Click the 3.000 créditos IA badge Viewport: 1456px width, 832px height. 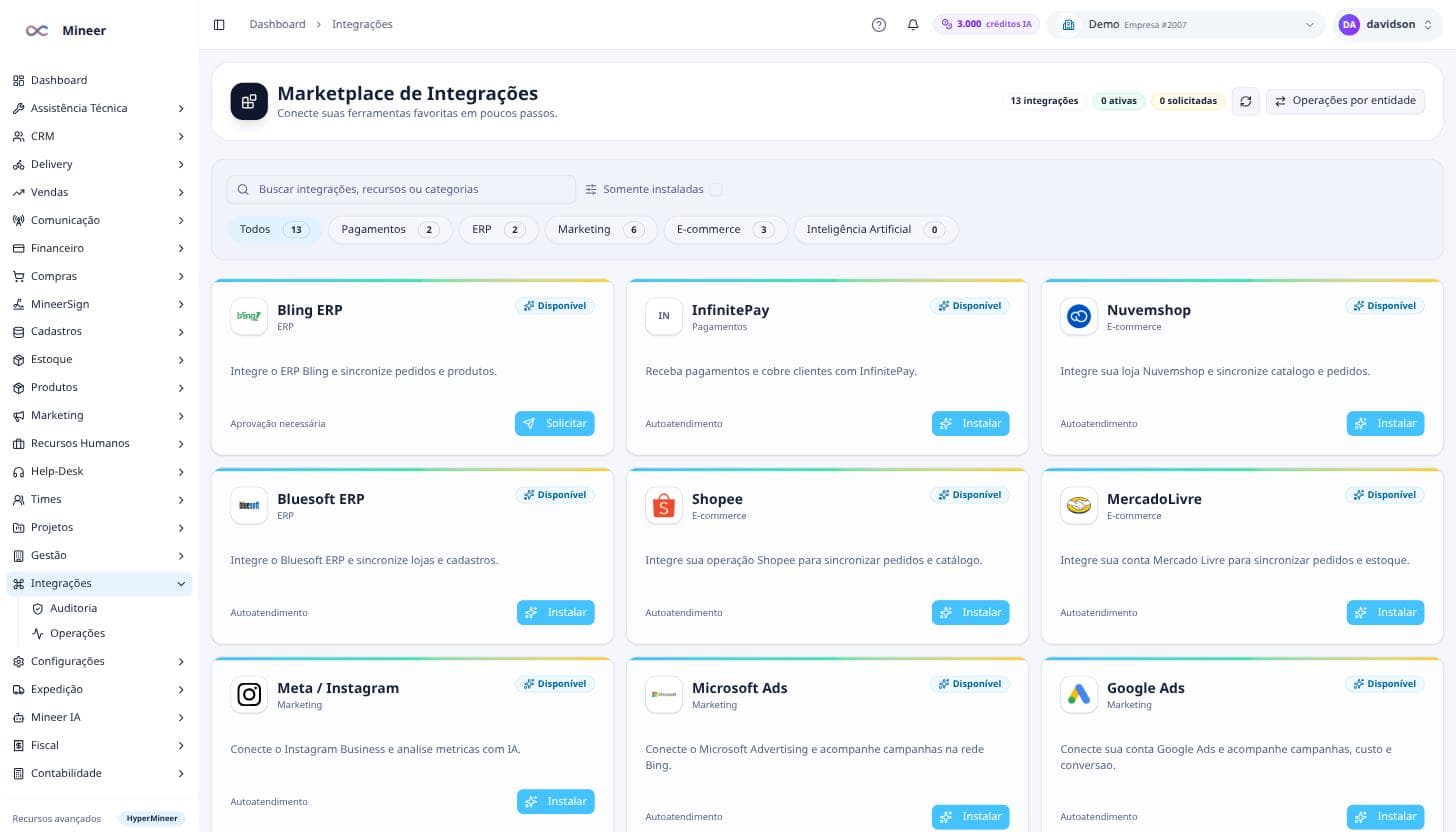point(987,24)
